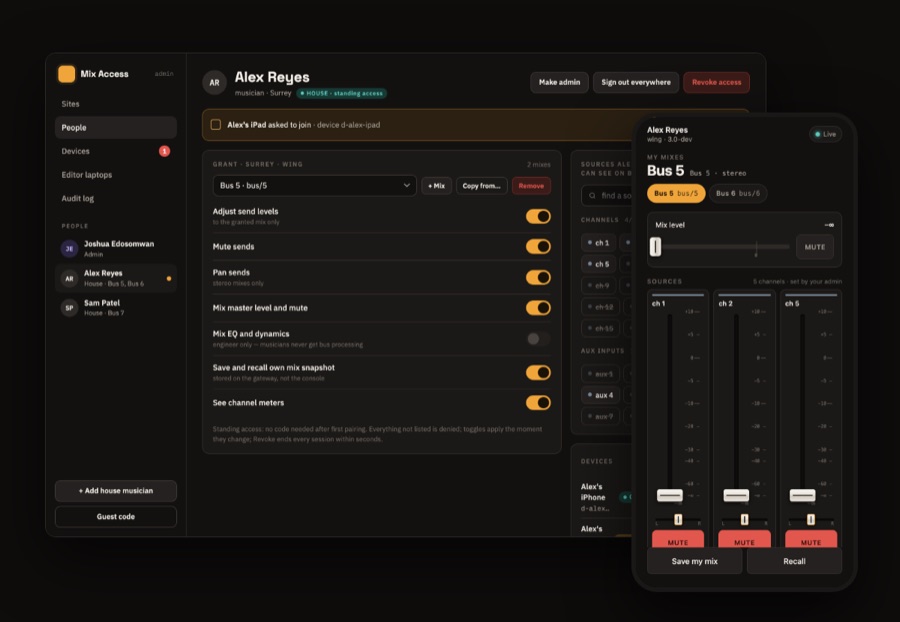Click the Make admin button
Image resolution: width=900 pixels, height=622 pixels.
pyautogui.click(x=559, y=82)
